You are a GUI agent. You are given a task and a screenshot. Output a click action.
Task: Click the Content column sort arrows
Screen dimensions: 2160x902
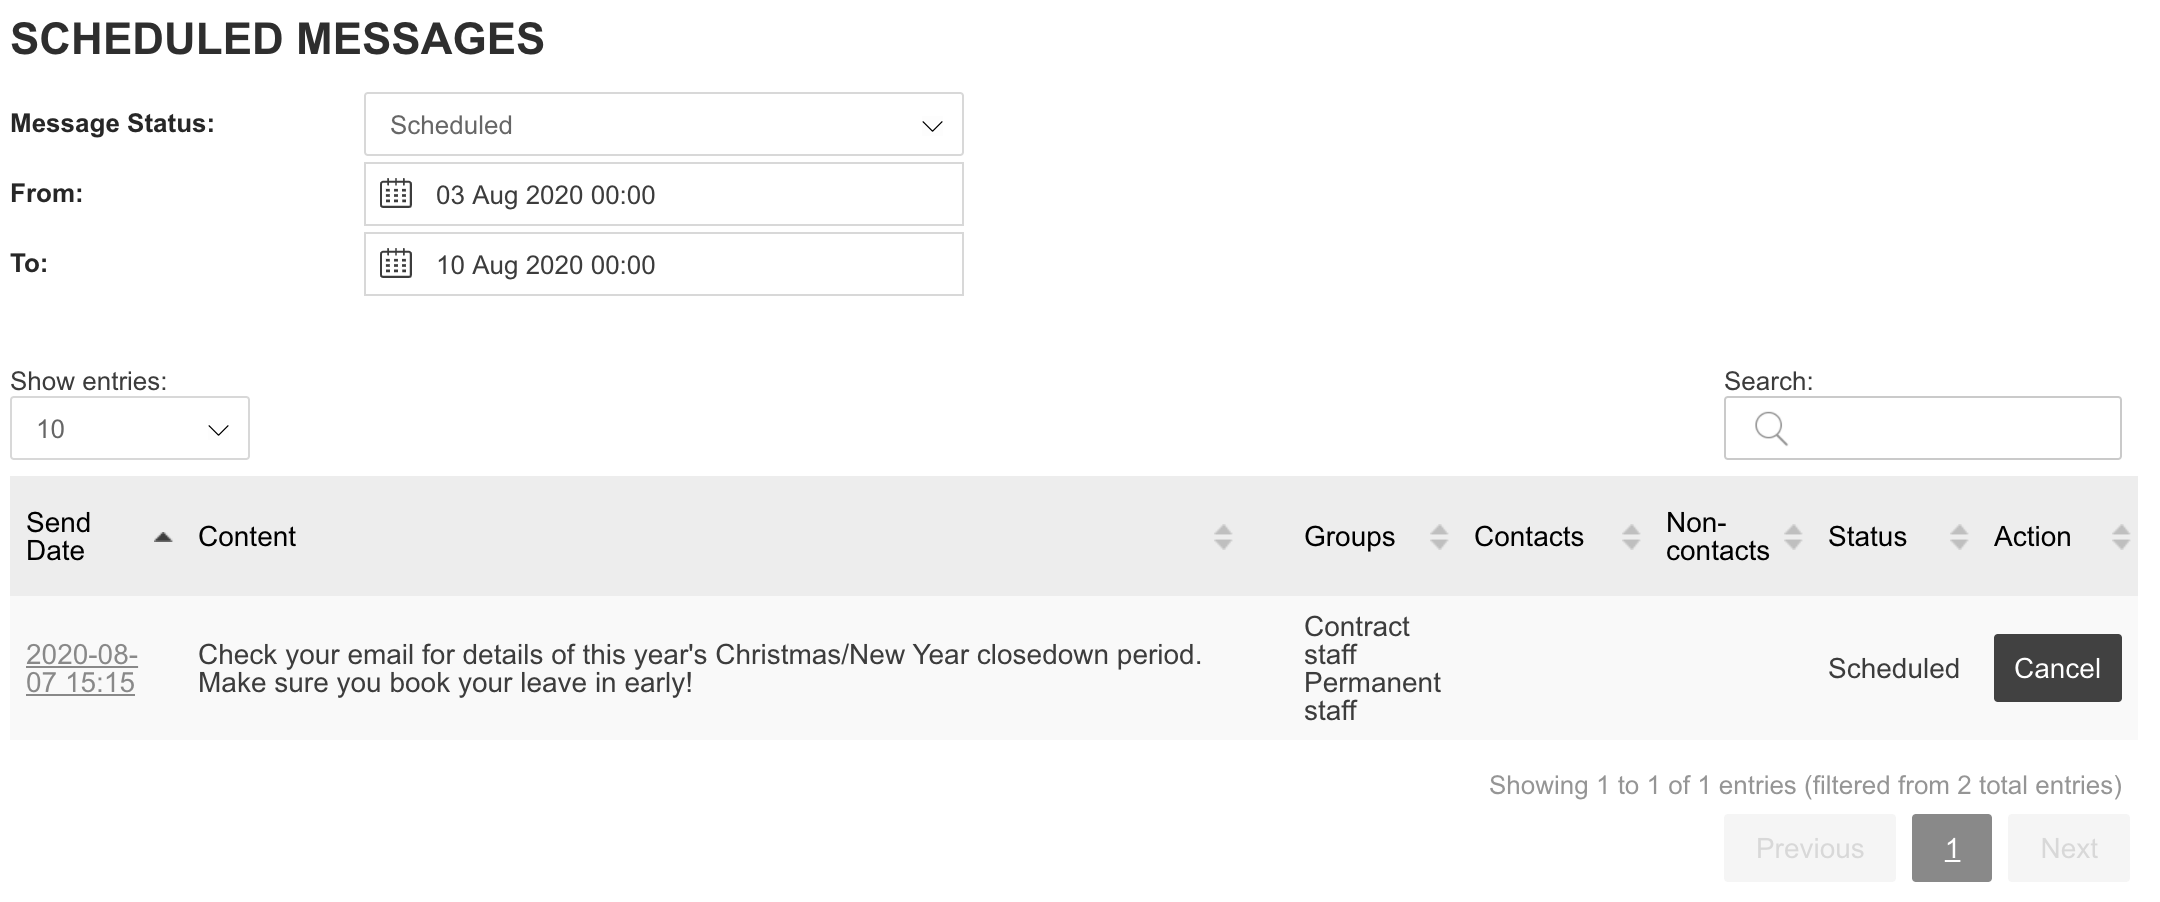[1222, 537]
